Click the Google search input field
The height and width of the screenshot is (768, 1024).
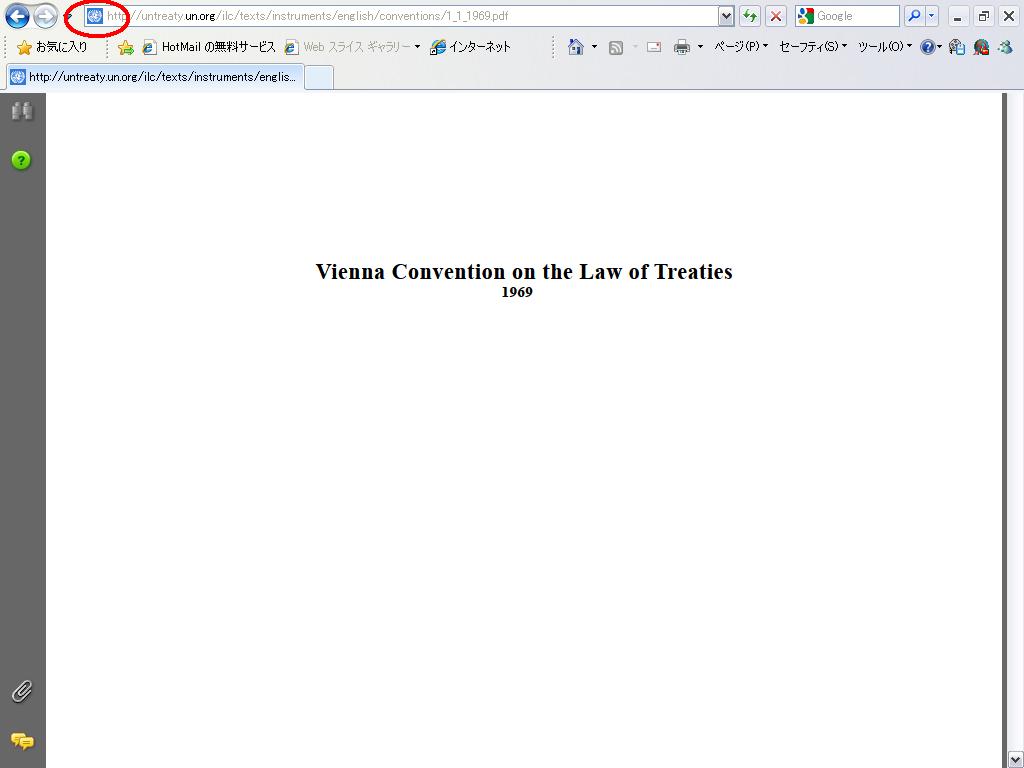(x=856, y=16)
